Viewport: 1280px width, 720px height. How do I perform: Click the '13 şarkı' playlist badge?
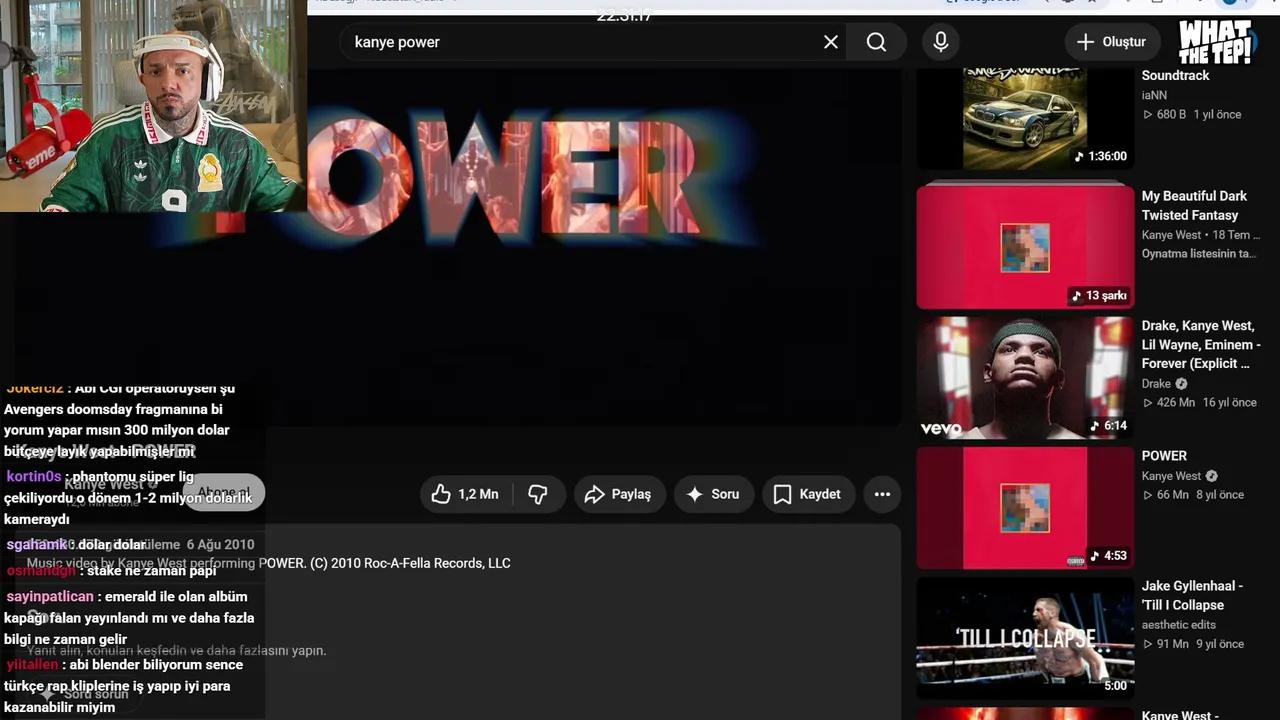pos(1099,296)
